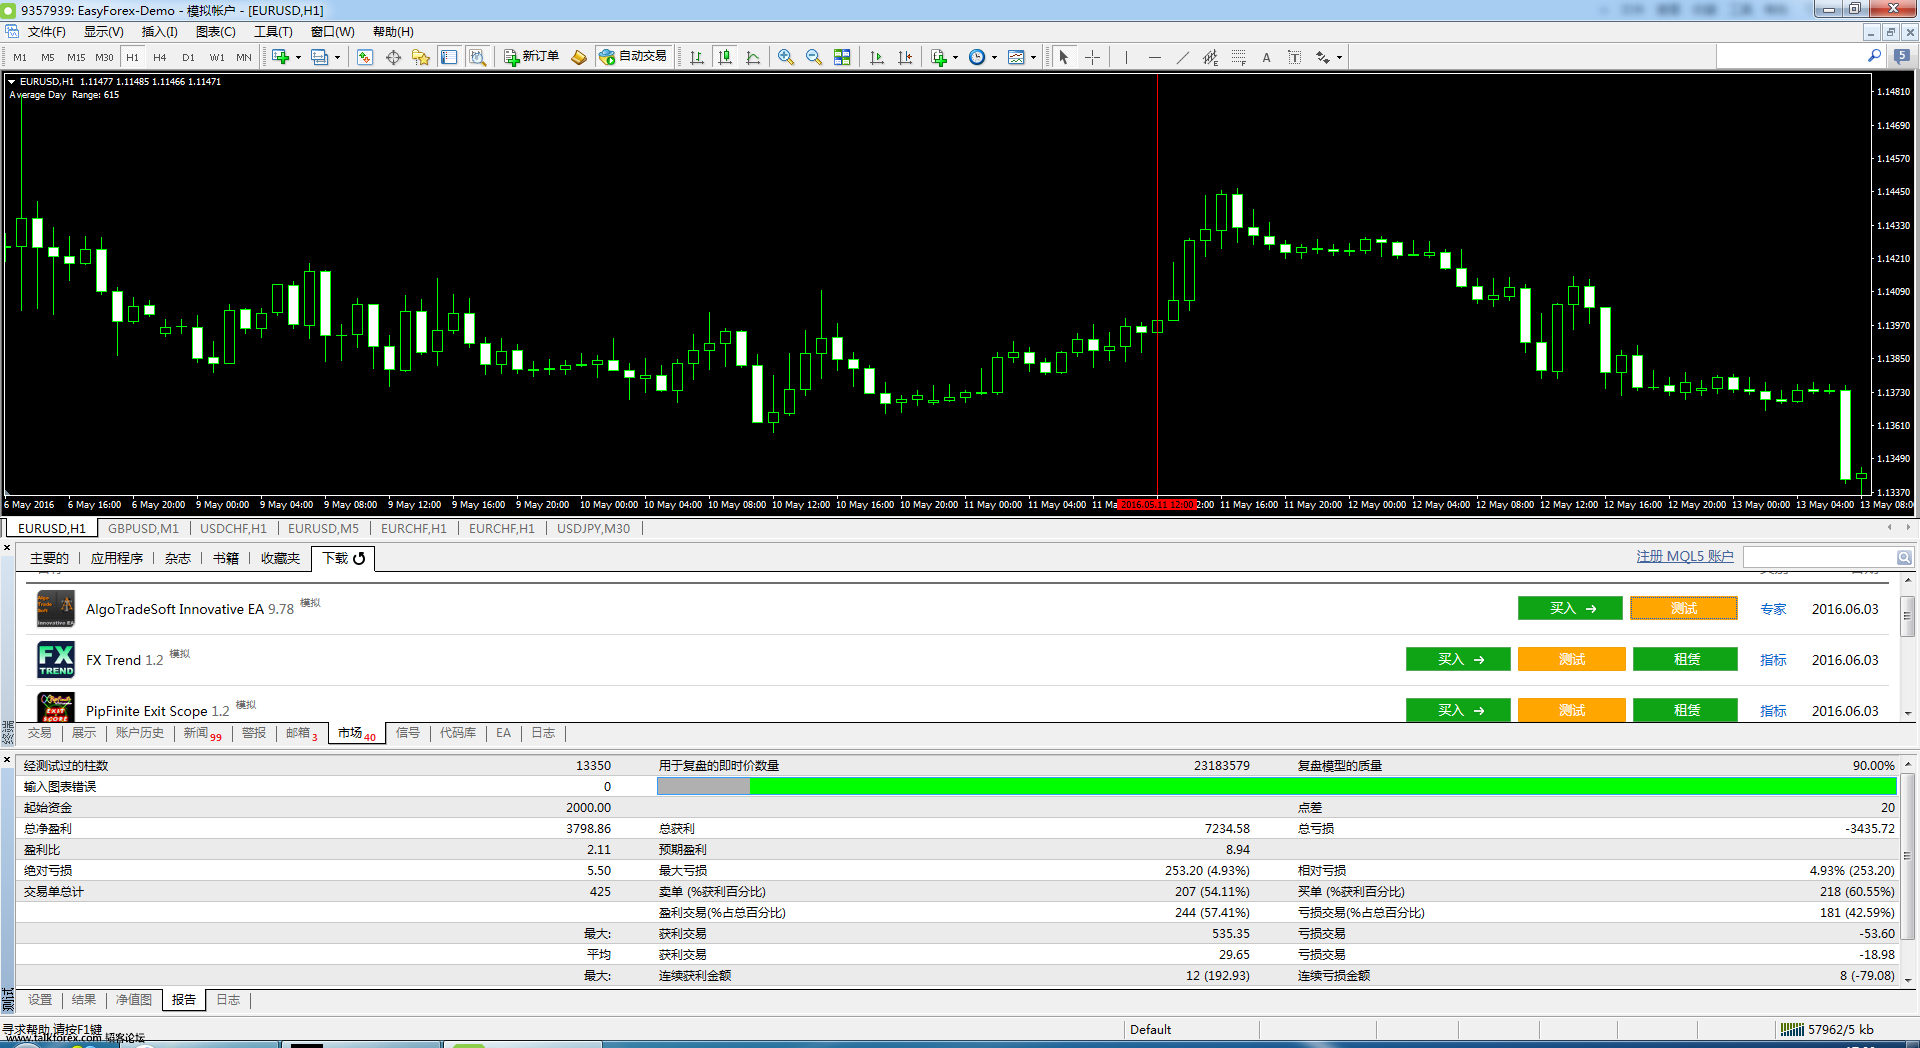The image size is (1920, 1048).
Task: Switch to H4 timeframe
Action: click(x=160, y=57)
